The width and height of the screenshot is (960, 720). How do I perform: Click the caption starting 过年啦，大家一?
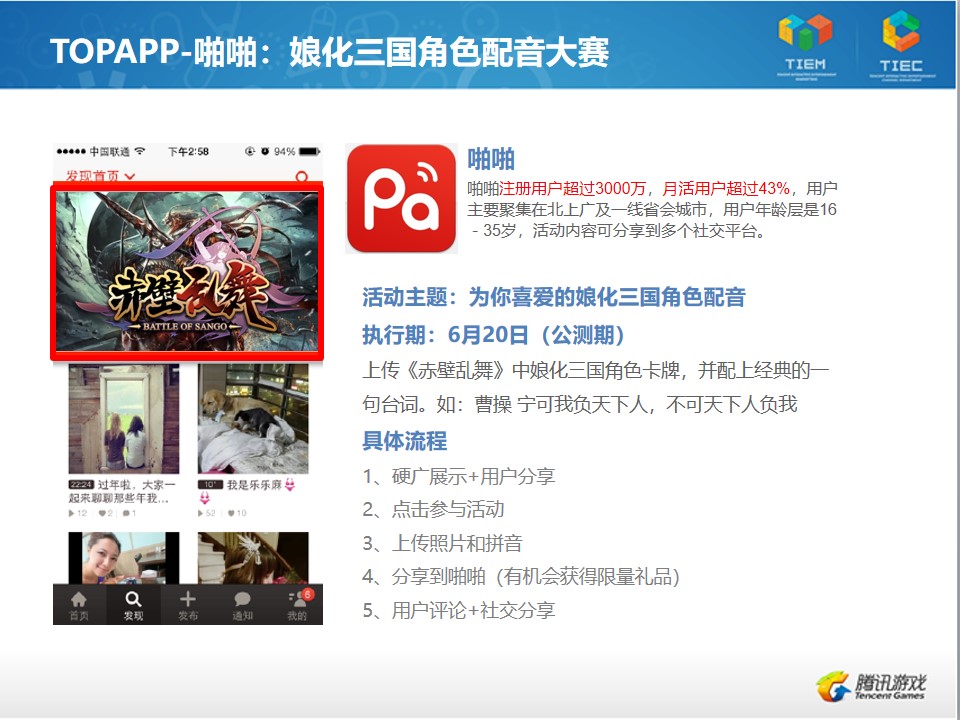pyautogui.click(x=122, y=491)
